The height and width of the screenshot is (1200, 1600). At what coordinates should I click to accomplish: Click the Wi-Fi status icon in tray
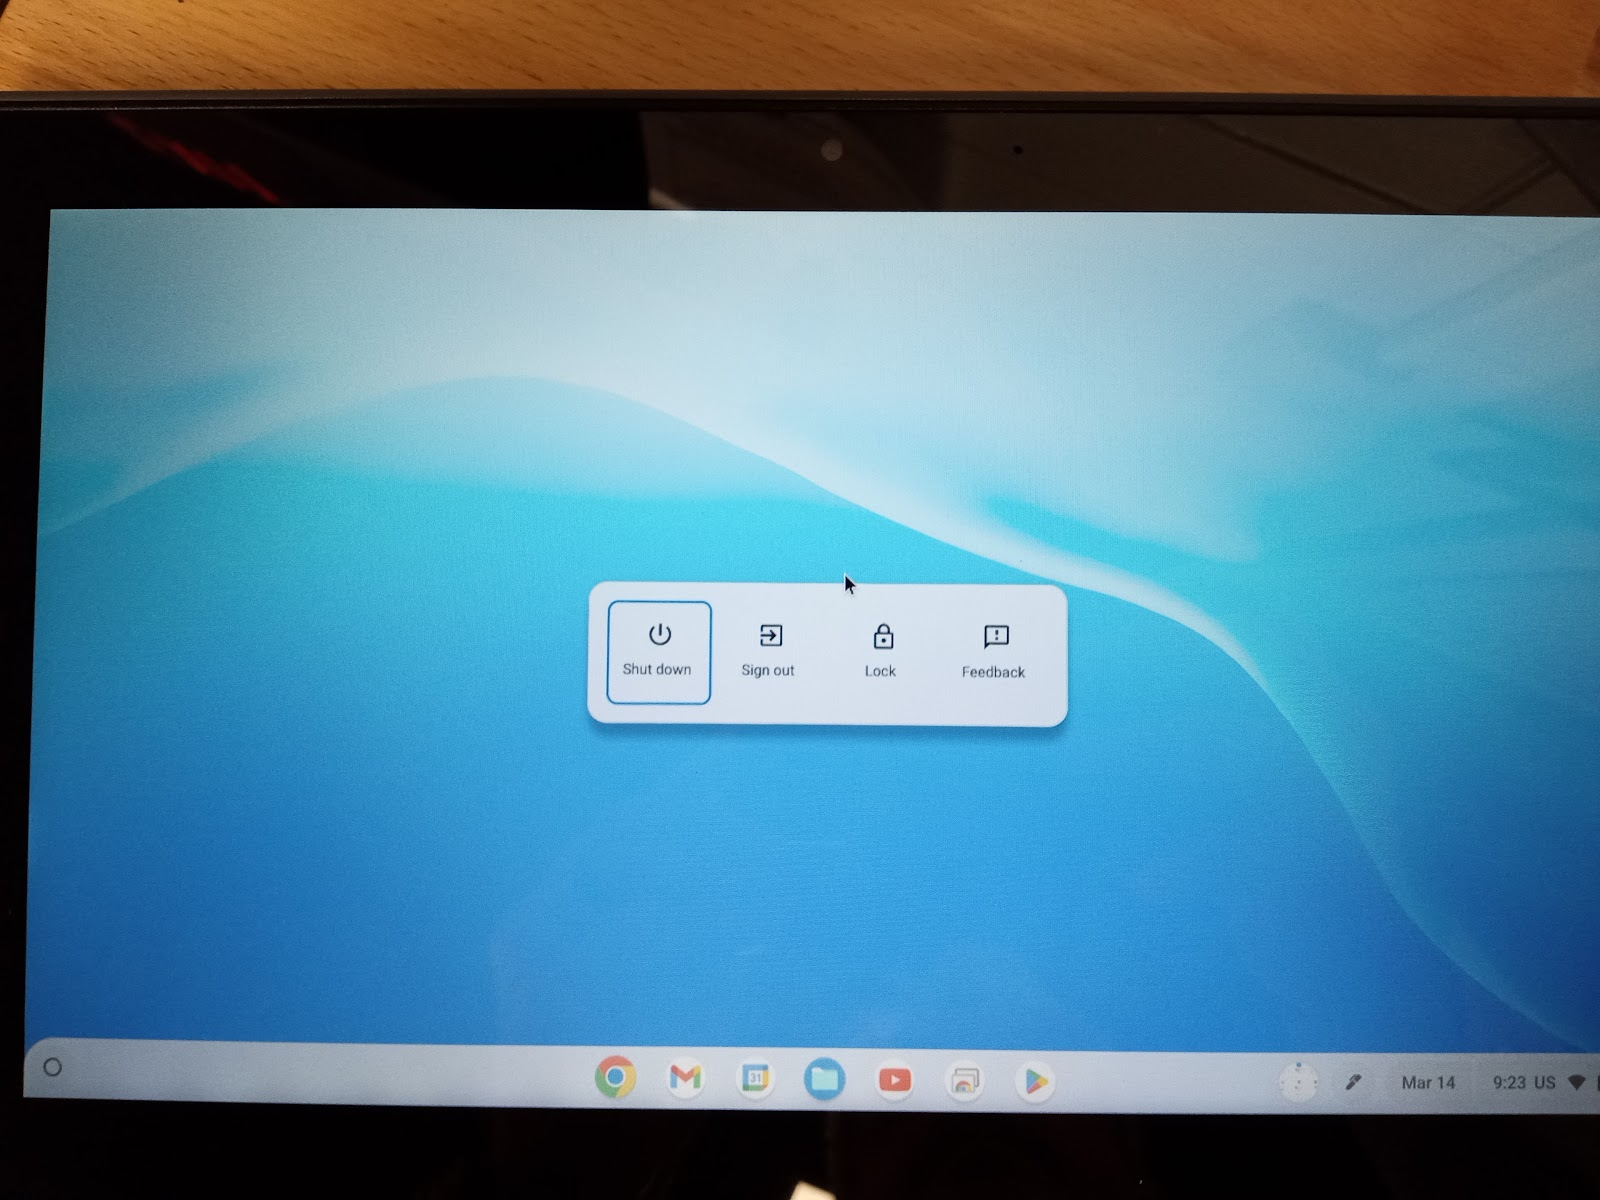(x=1577, y=1083)
